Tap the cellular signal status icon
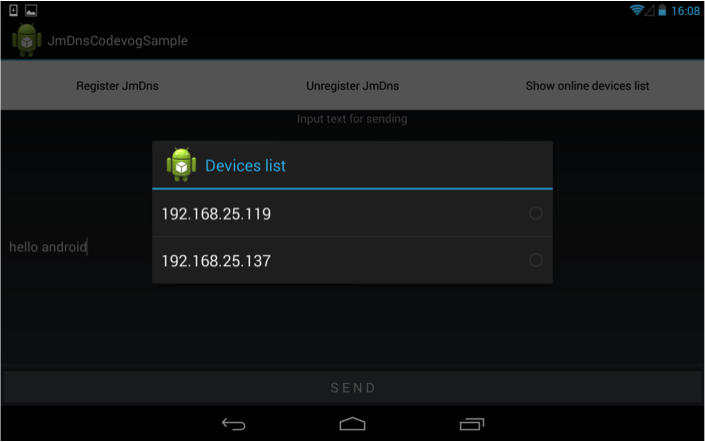This screenshot has height=442, width=705. 650,10
